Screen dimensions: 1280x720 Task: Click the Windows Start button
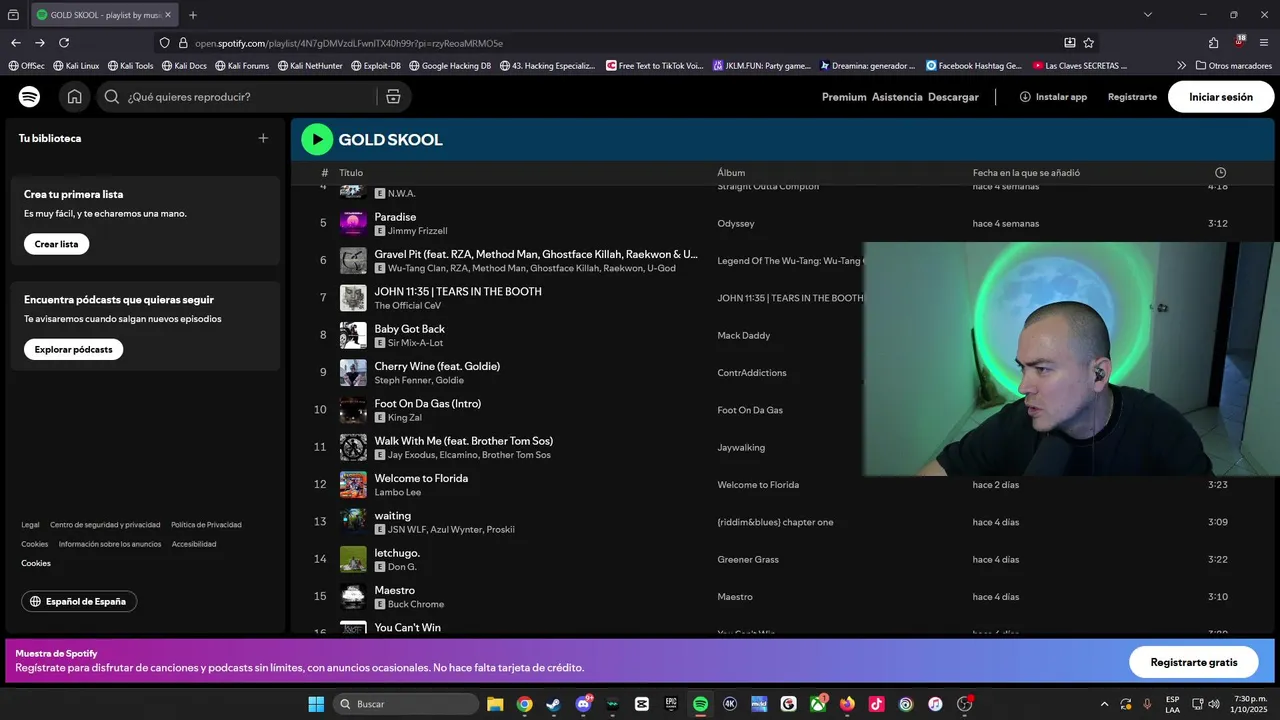click(316, 704)
